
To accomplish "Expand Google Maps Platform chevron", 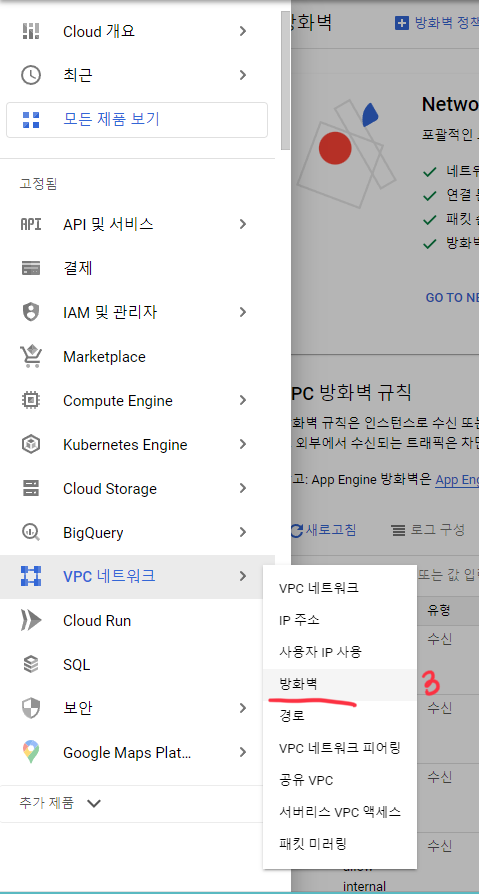I will coord(243,753).
